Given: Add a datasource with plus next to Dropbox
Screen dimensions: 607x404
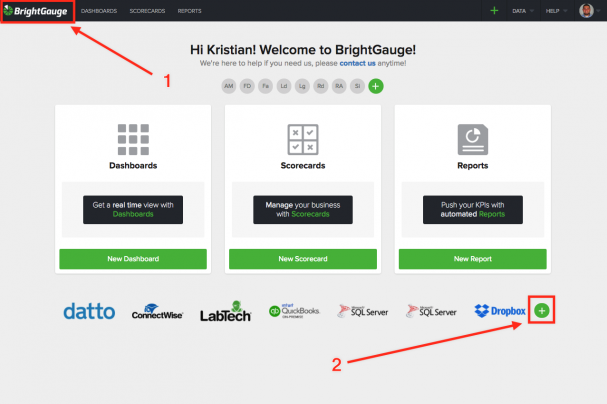Looking at the screenshot, I should pos(542,311).
